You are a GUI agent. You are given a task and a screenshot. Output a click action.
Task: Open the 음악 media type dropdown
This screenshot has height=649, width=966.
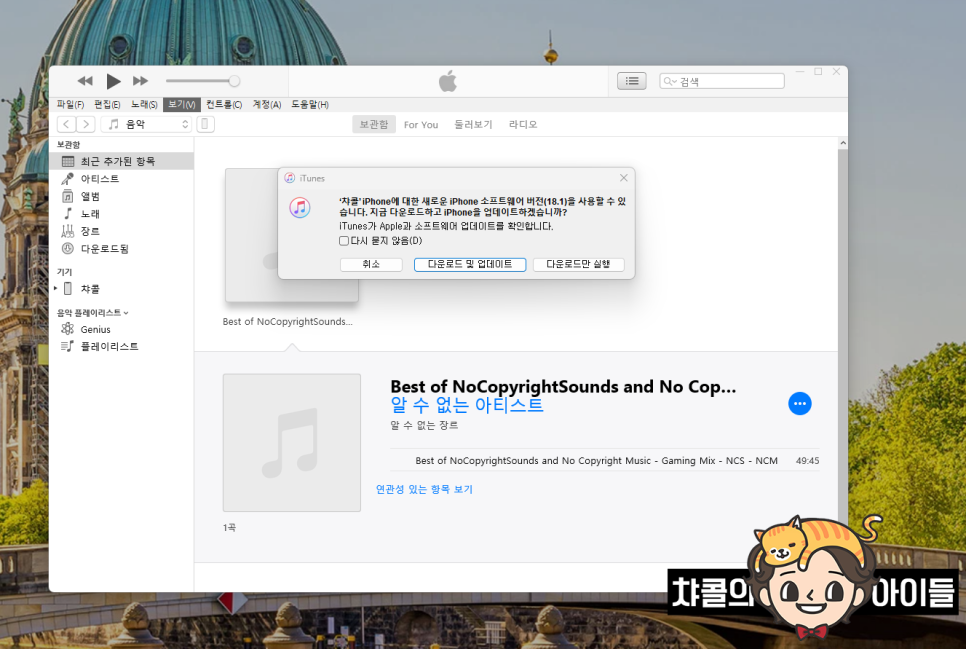click(147, 124)
